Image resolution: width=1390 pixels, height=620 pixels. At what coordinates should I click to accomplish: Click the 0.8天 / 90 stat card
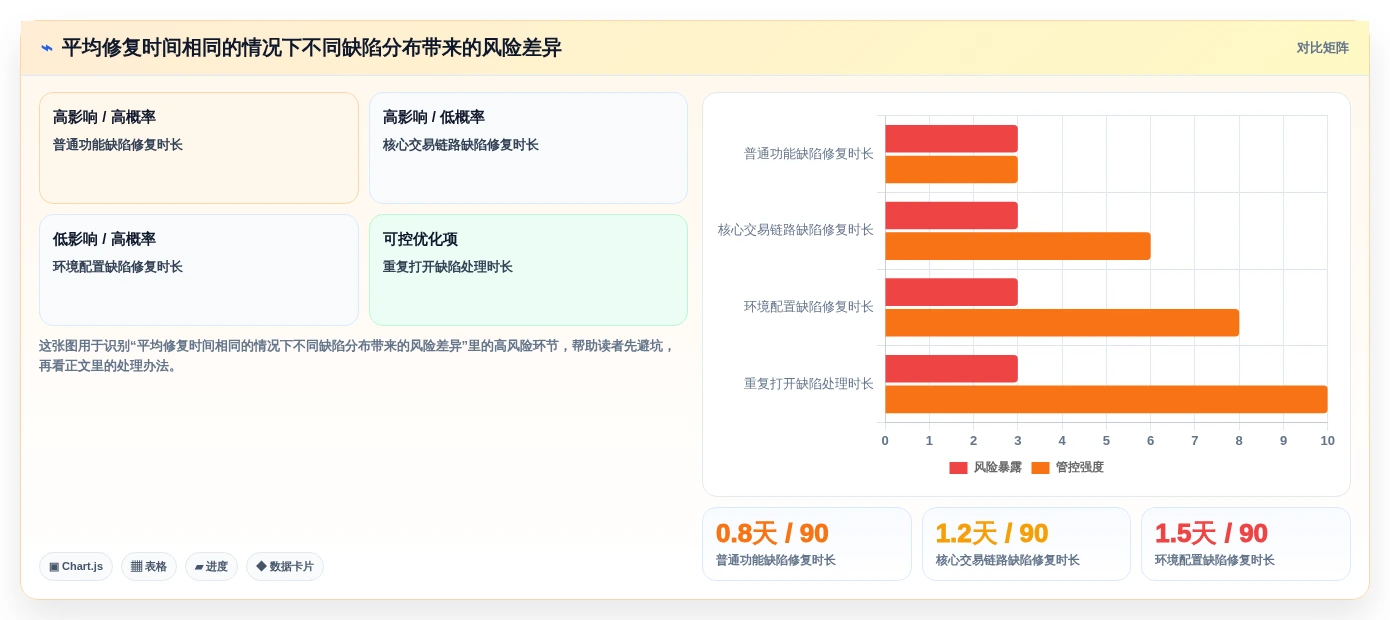[x=807, y=544]
